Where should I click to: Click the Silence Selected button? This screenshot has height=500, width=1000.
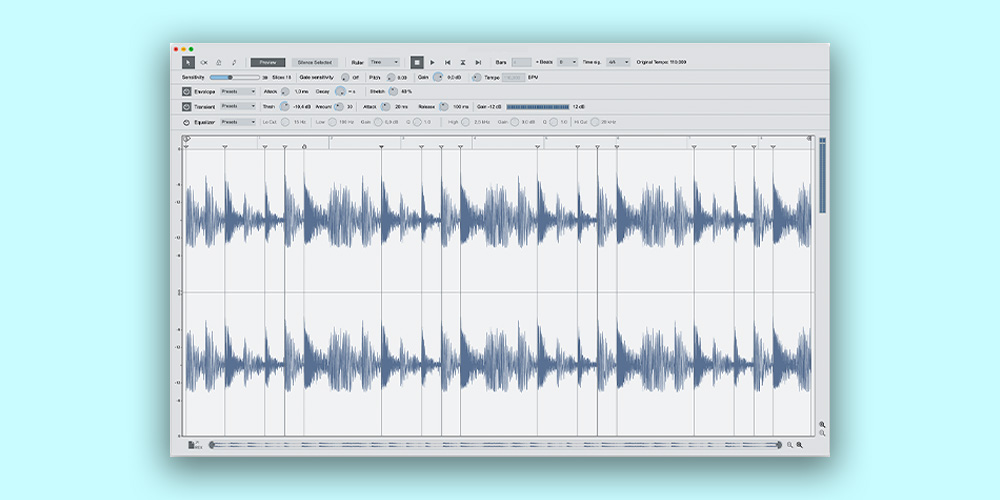click(314, 62)
